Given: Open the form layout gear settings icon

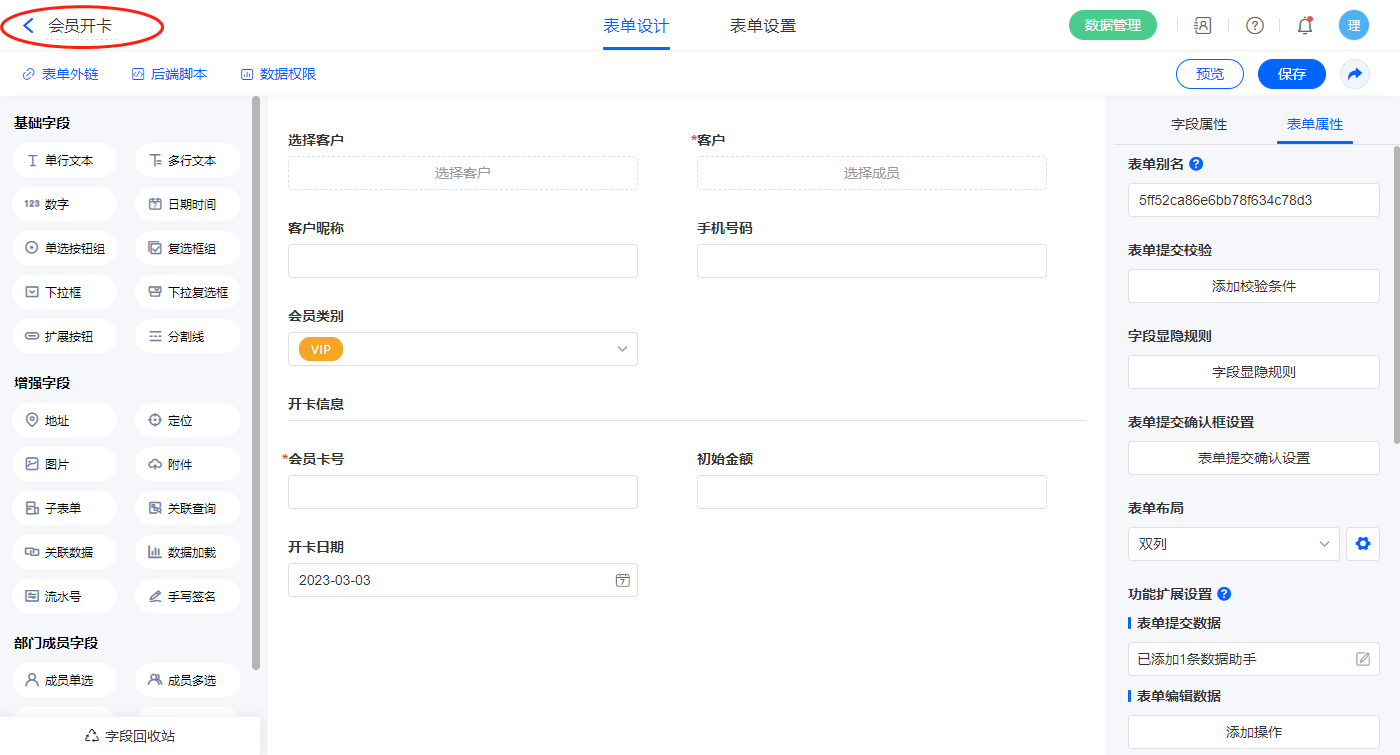Looking at the screenshot, I should pyautogui.click(x=1362, y=544).
